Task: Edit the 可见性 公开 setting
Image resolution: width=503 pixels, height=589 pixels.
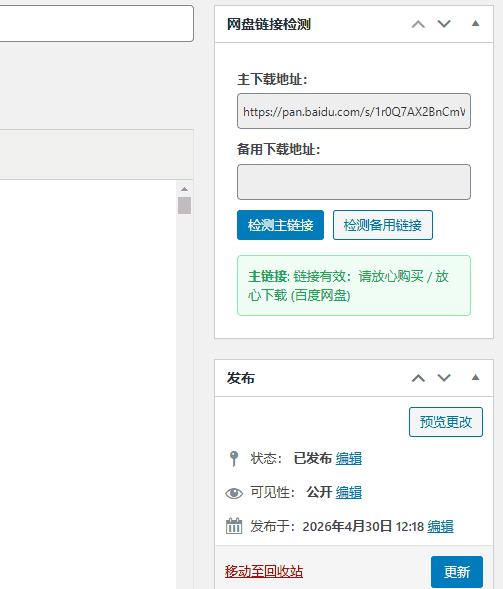Action: pyautogui.click(x=349, y=492)
